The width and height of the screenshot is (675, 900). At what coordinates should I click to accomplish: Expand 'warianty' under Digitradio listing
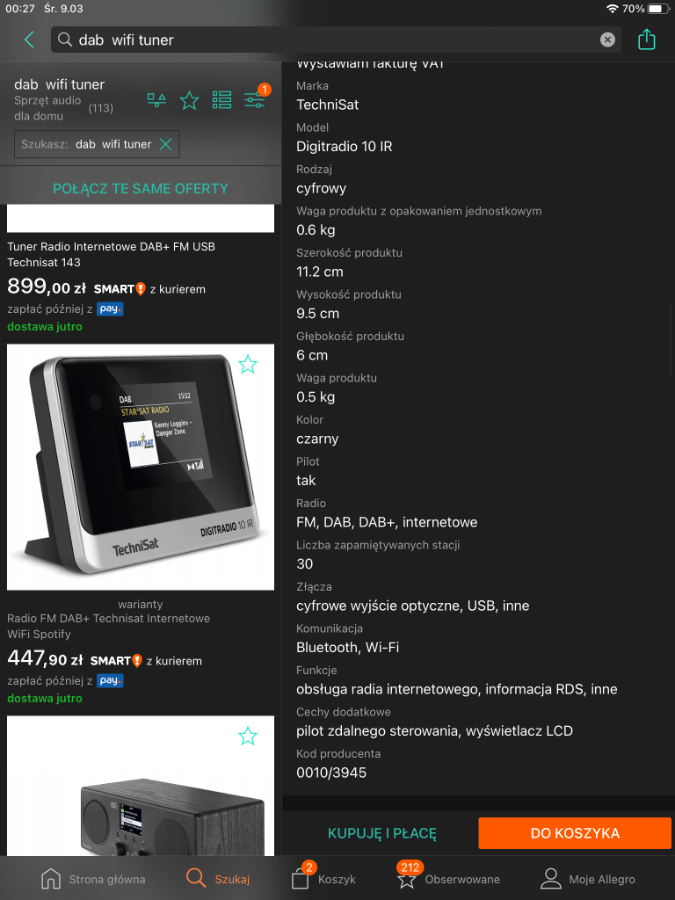coord(141,604)
